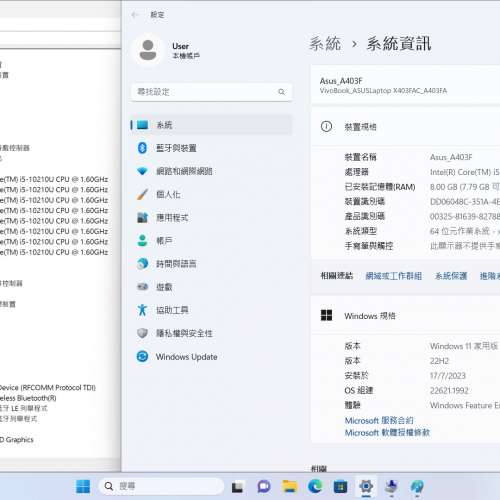Click the 尋找設定 search box
The image size is (500, 500).
pos(212,92)
